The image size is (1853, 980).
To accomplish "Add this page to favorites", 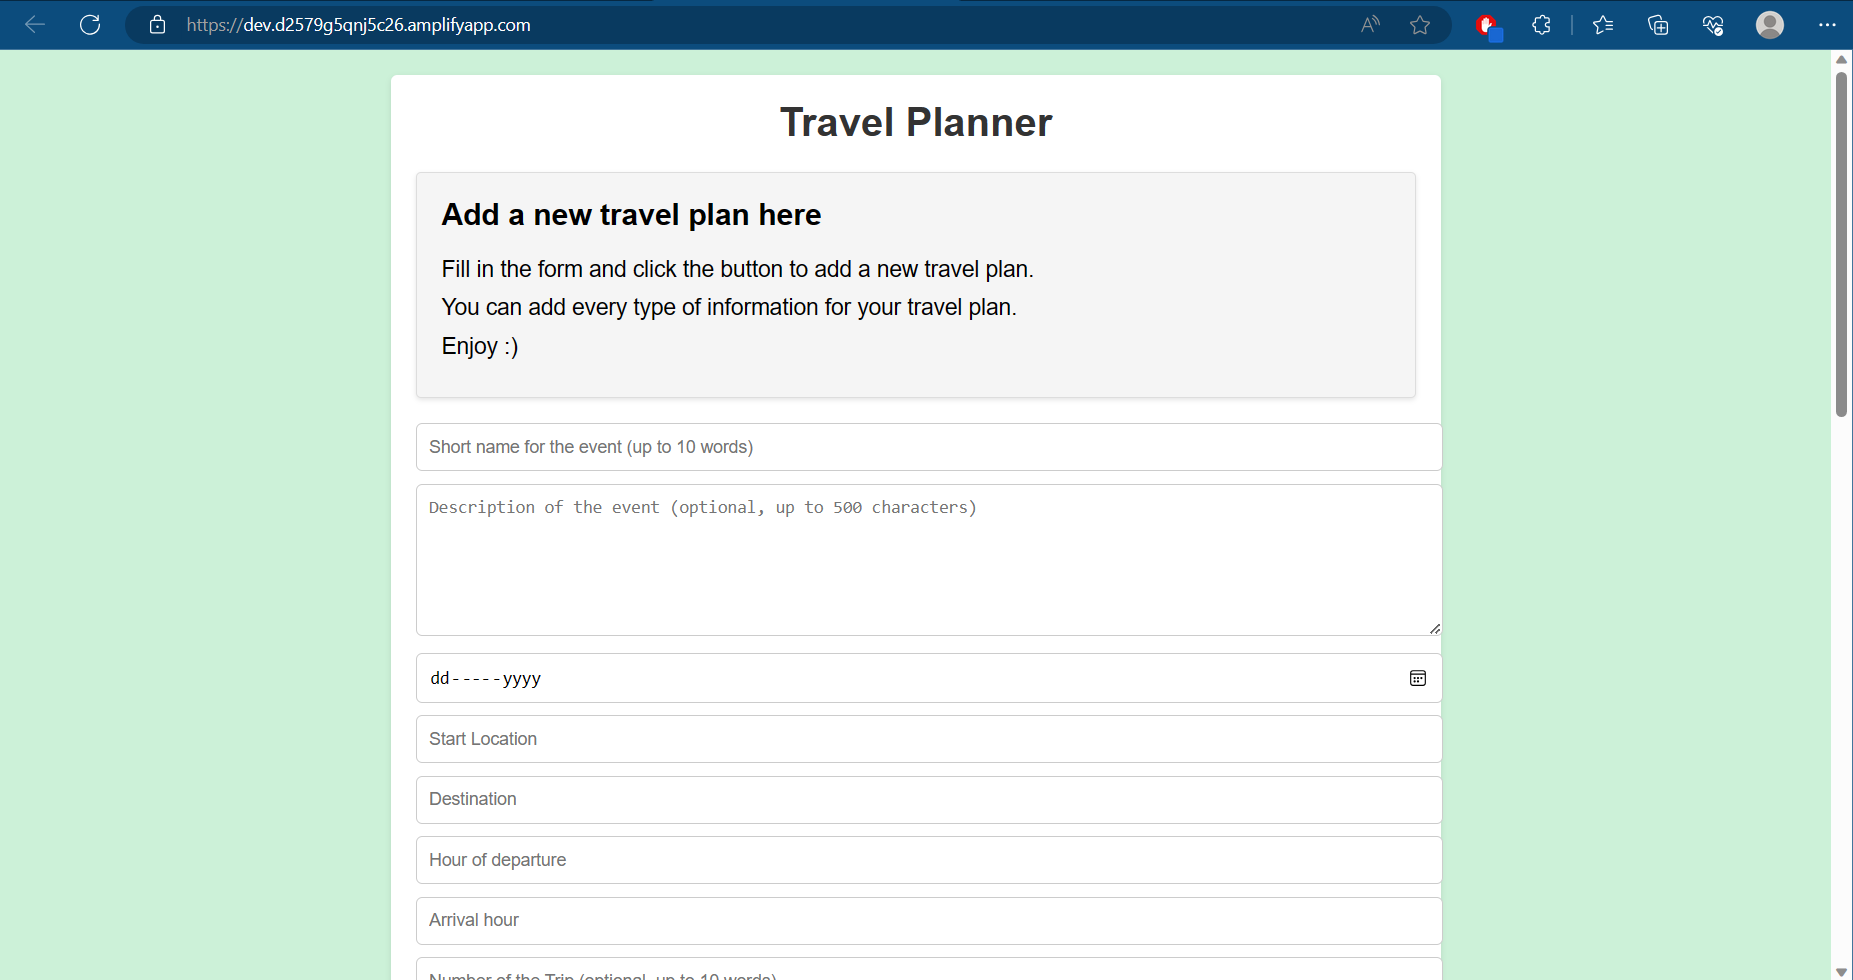I will 1420,25.
